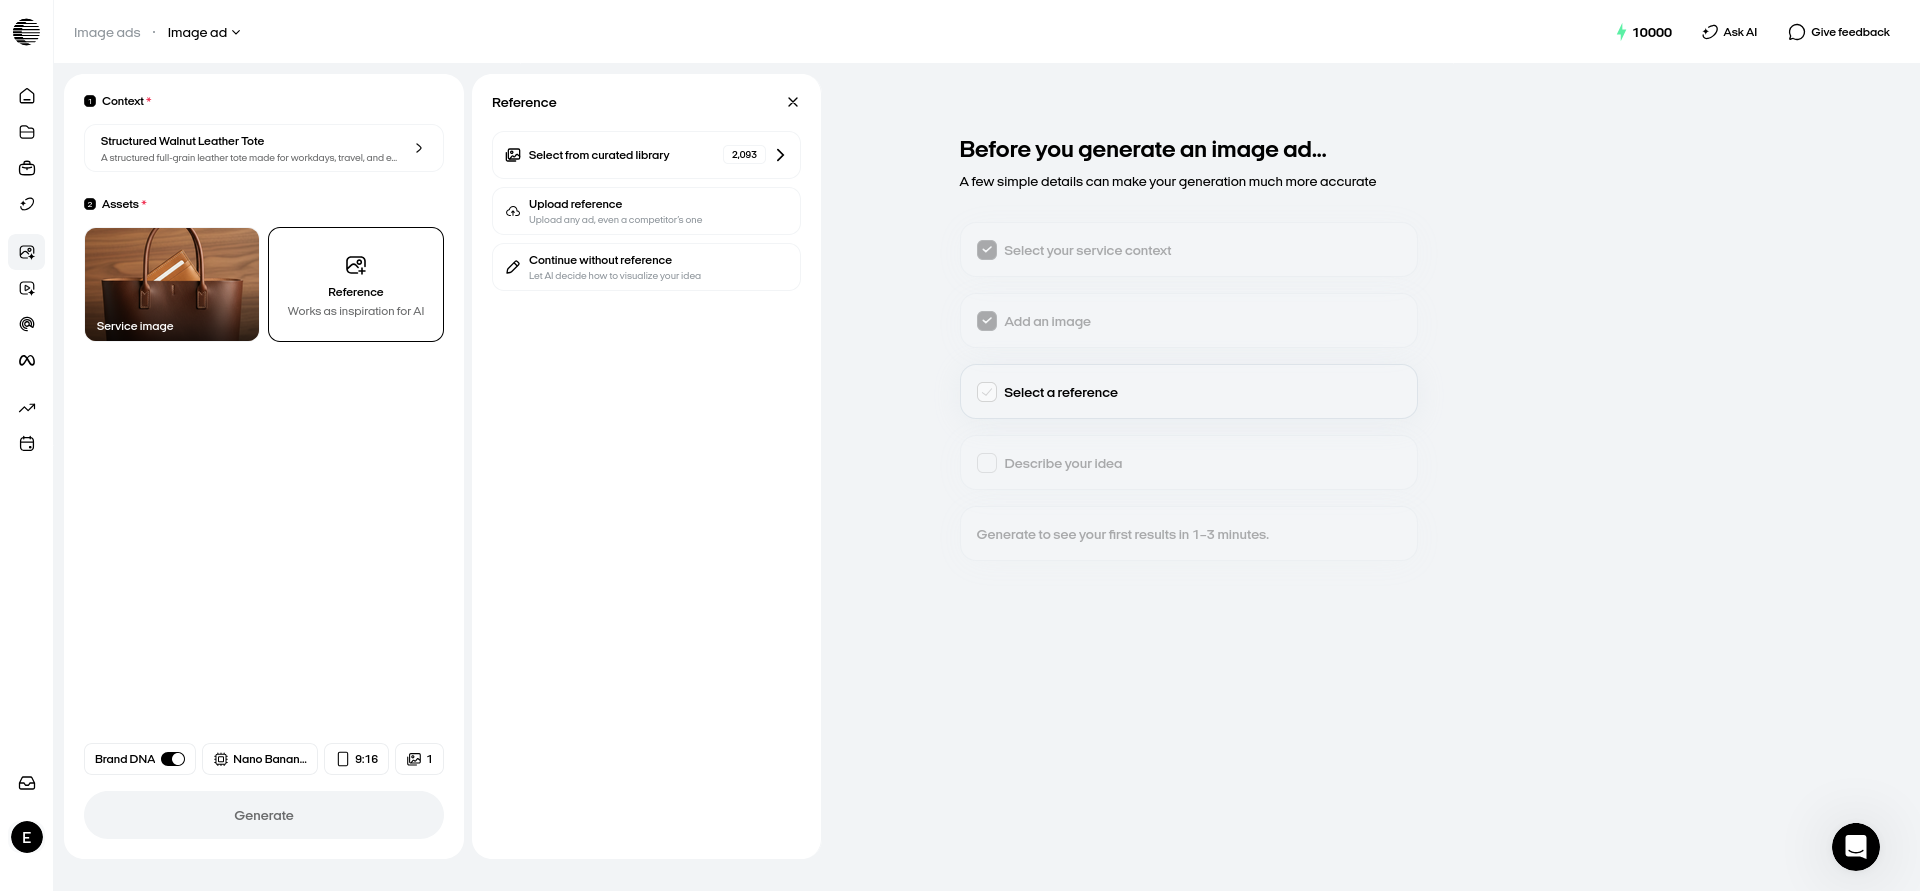Screen dimensions: 1920x891
Task: Open the inbox sidebar icon
Action: point(27,783)
